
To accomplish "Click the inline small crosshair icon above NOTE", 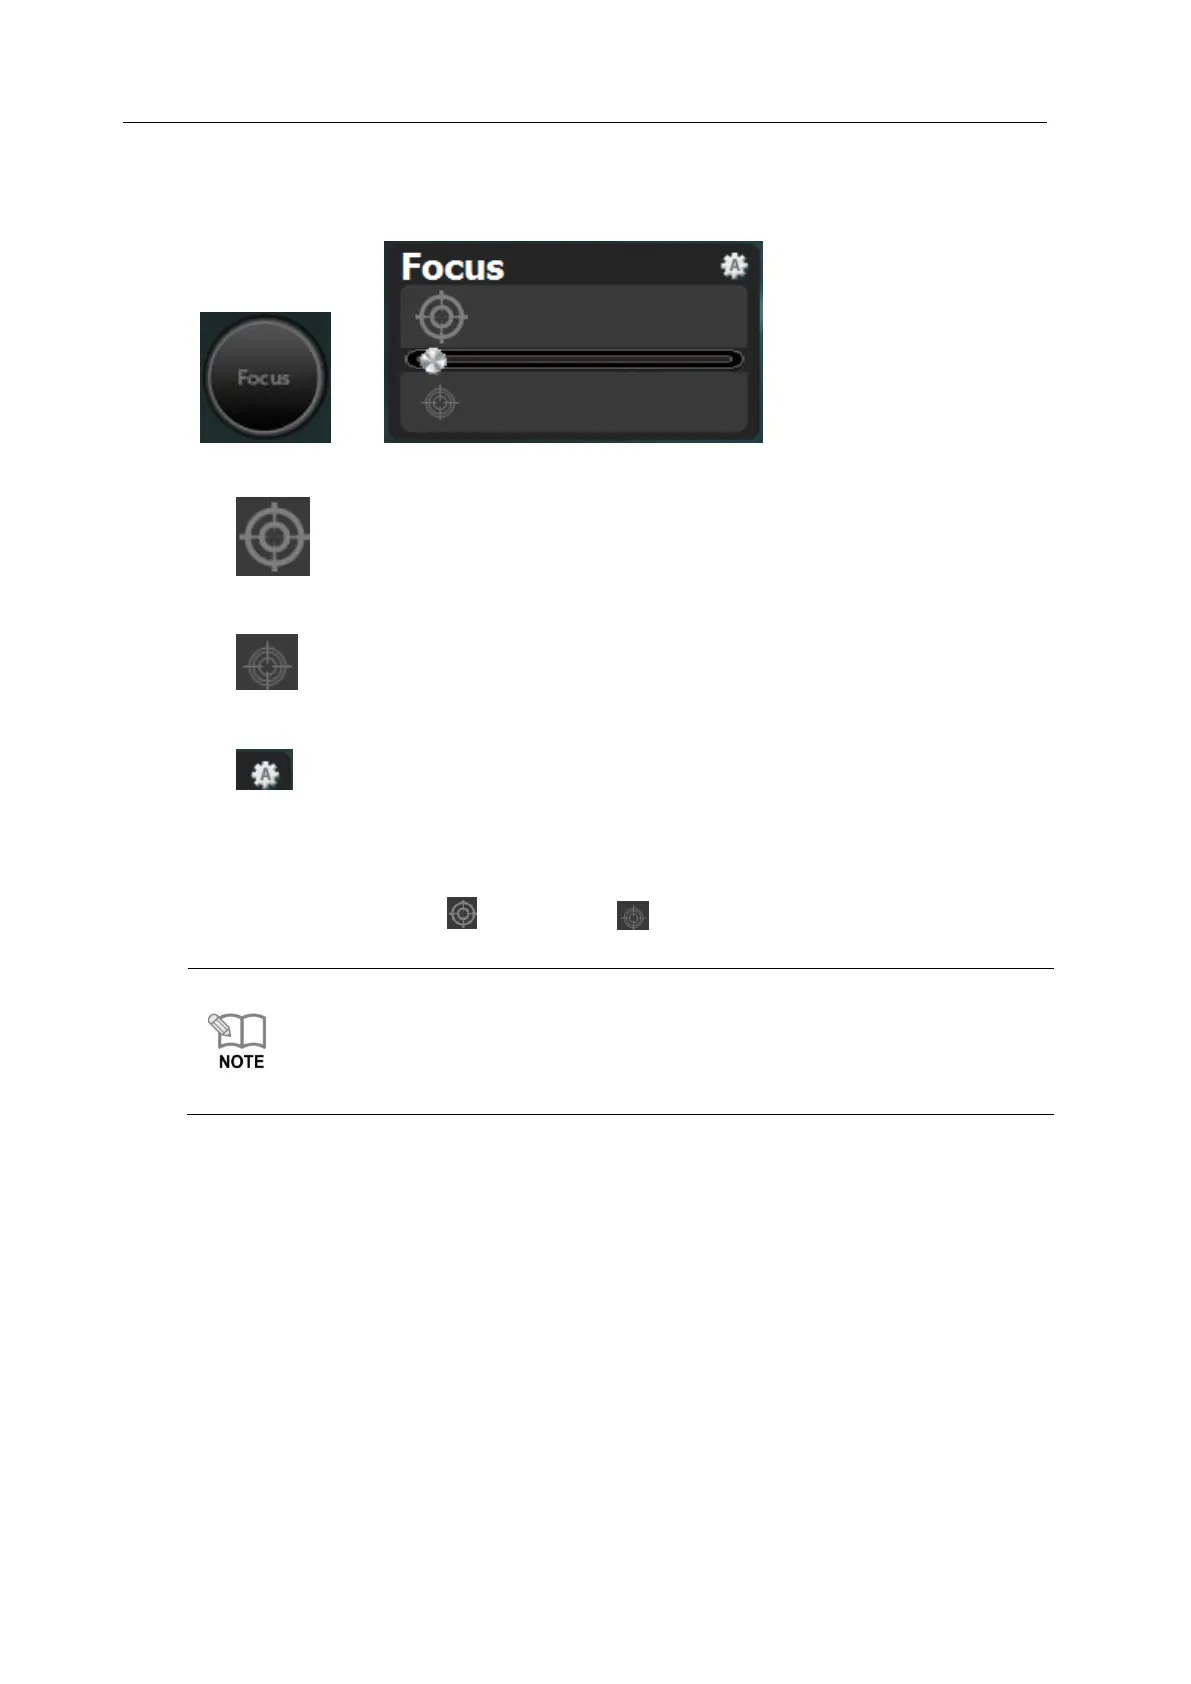I will tap(633, 915).
